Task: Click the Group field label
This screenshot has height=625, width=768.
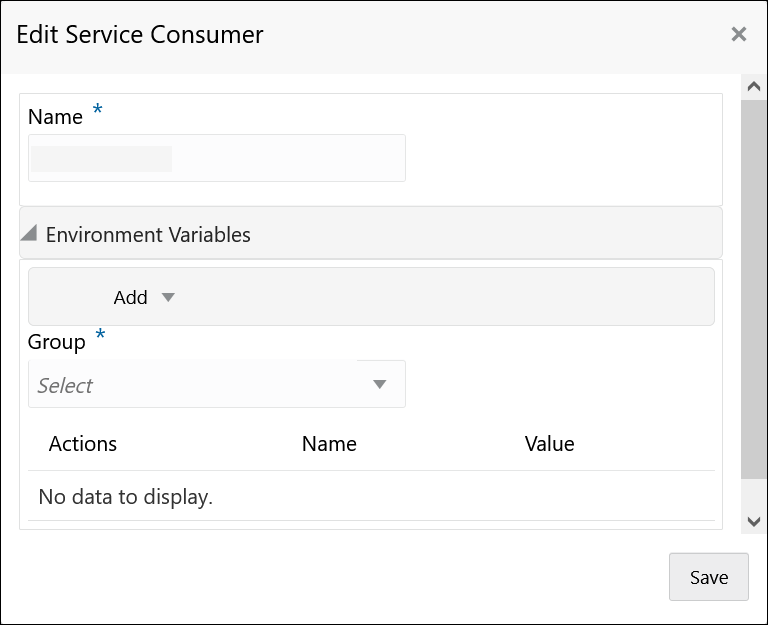Action: pyautogui.click(x=57, y=342)
